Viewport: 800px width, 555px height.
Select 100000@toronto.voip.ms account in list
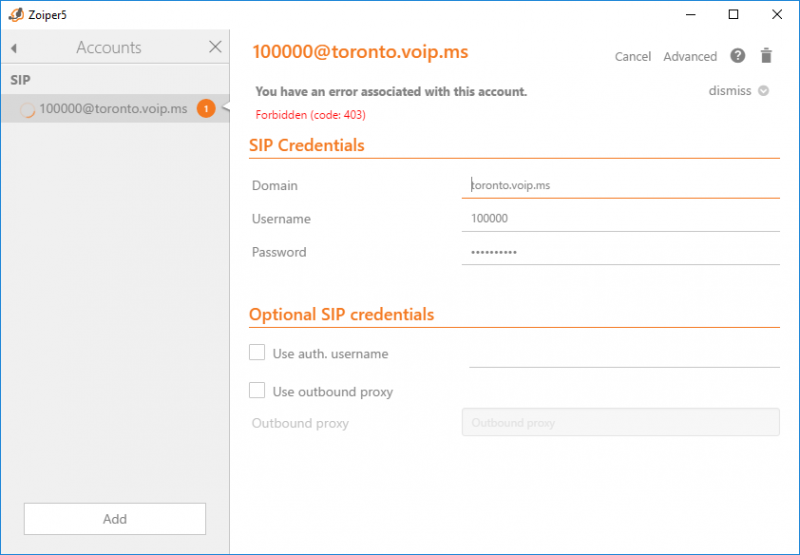[115, 109]
